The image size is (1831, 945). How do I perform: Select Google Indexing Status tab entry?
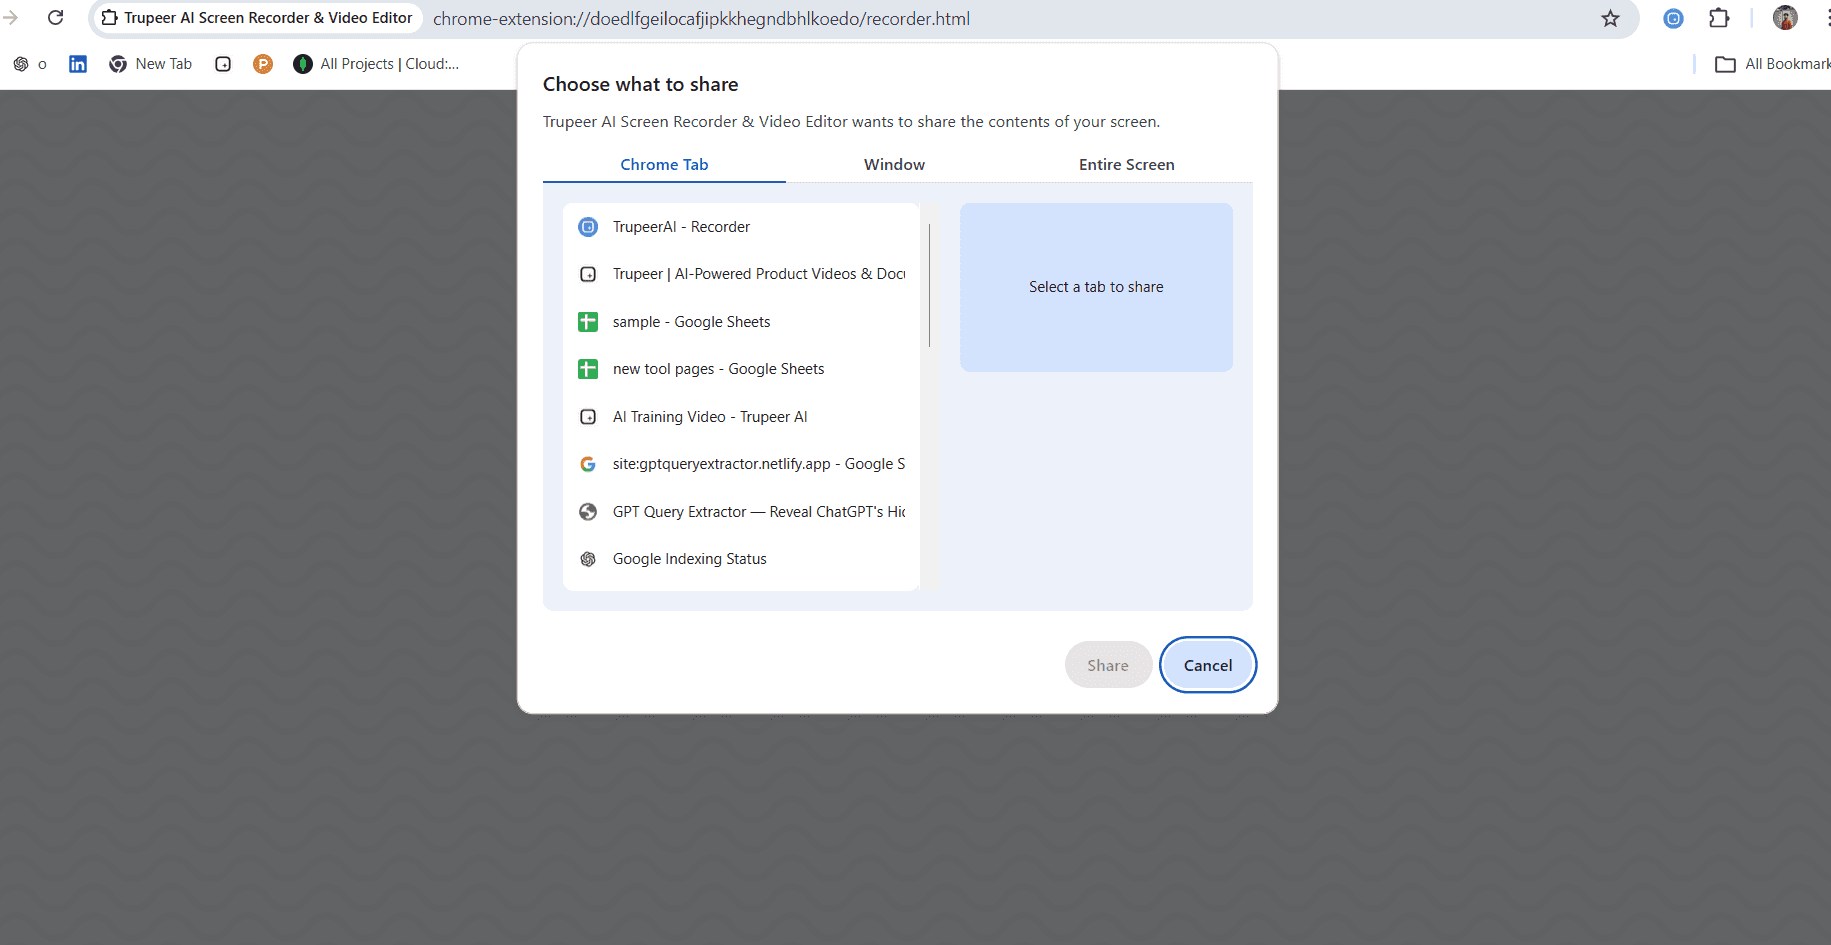point(741,559)
